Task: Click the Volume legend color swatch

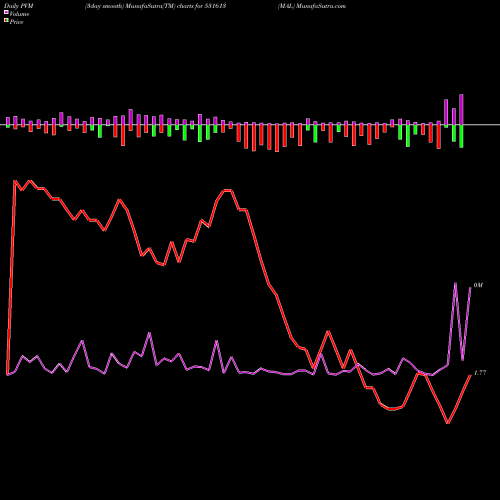Action: pos(6,12)
